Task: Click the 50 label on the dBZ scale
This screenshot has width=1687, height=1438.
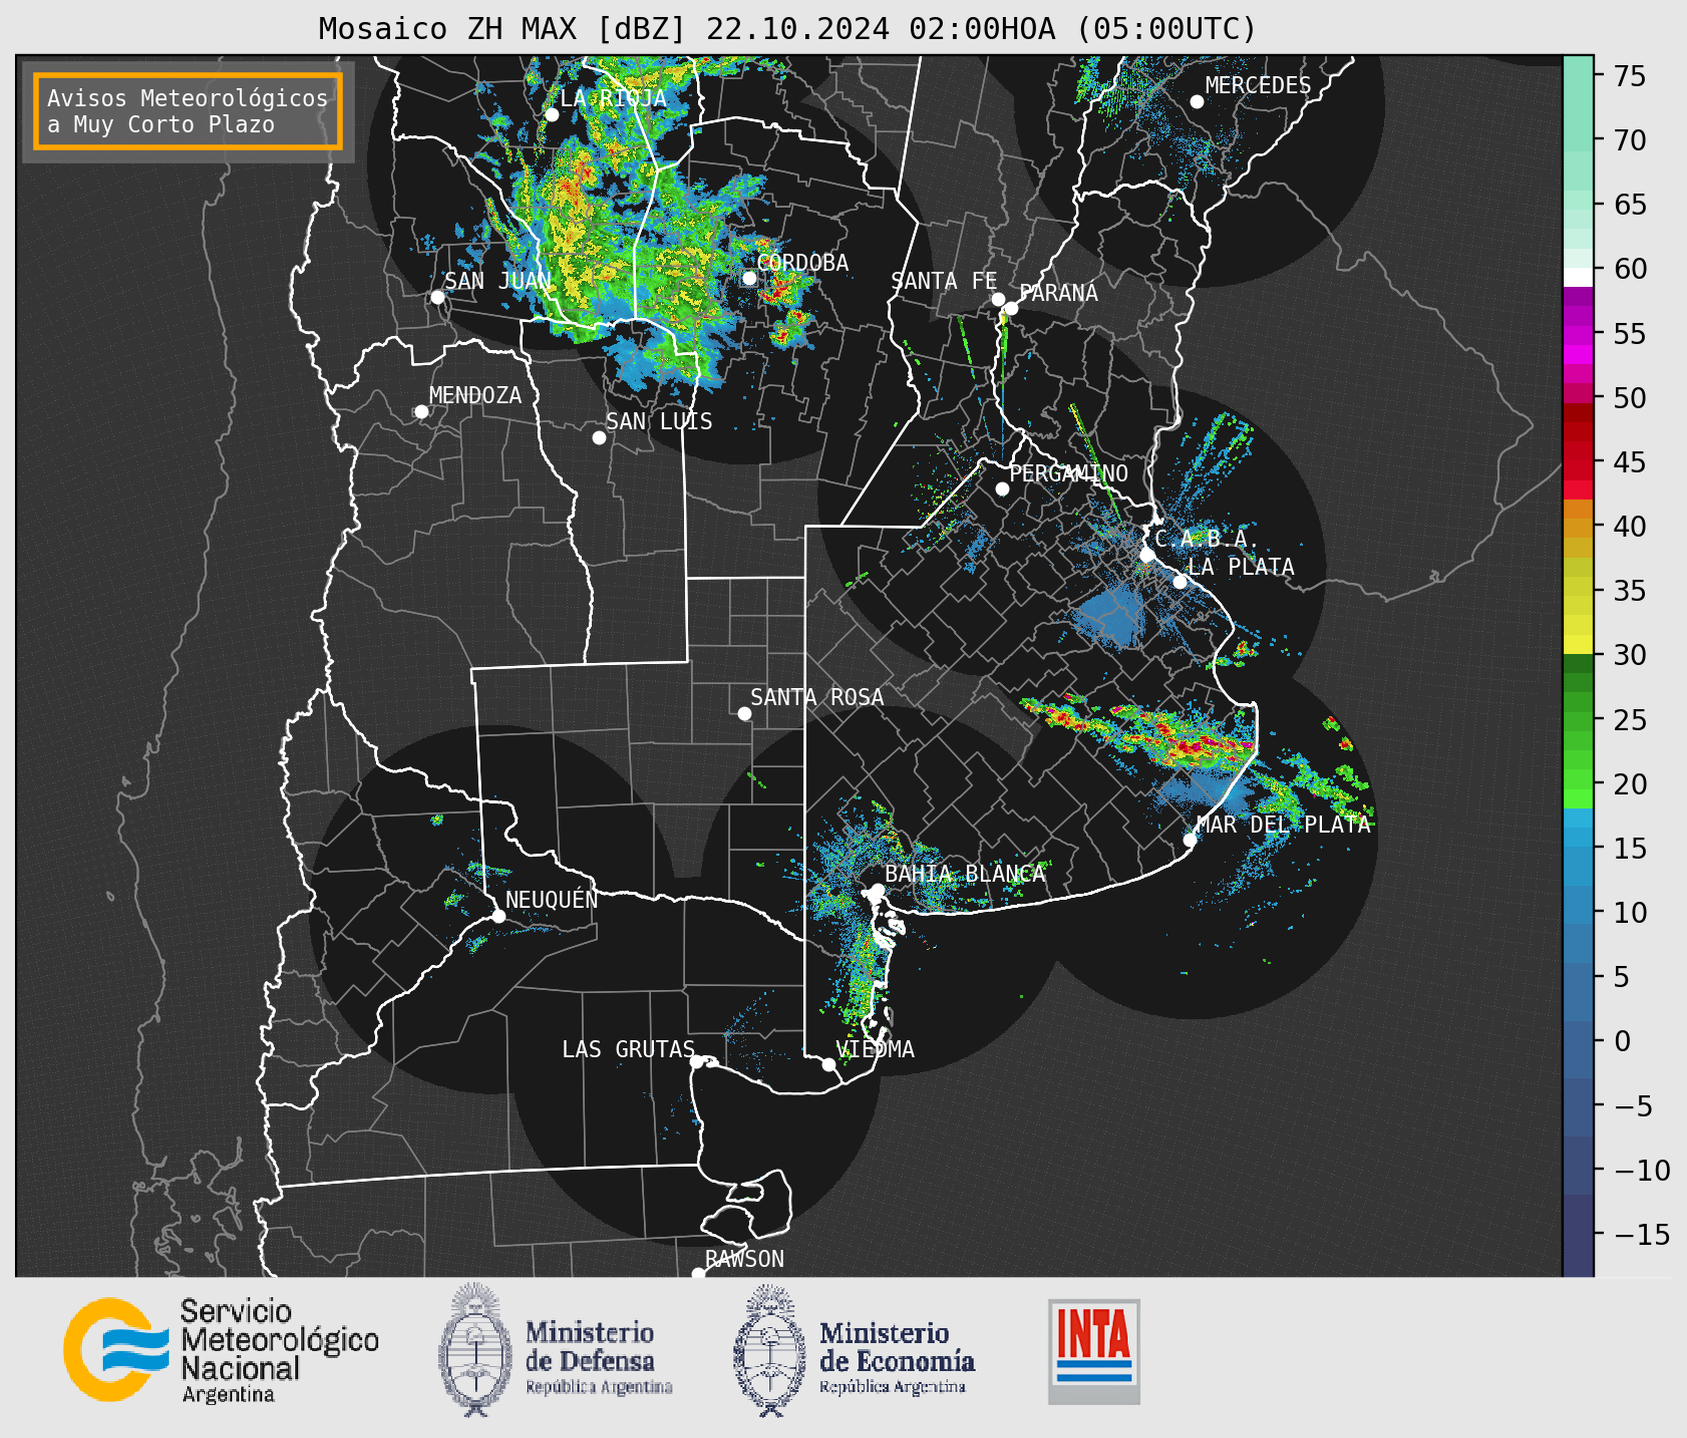Action: coord(1630,398)
